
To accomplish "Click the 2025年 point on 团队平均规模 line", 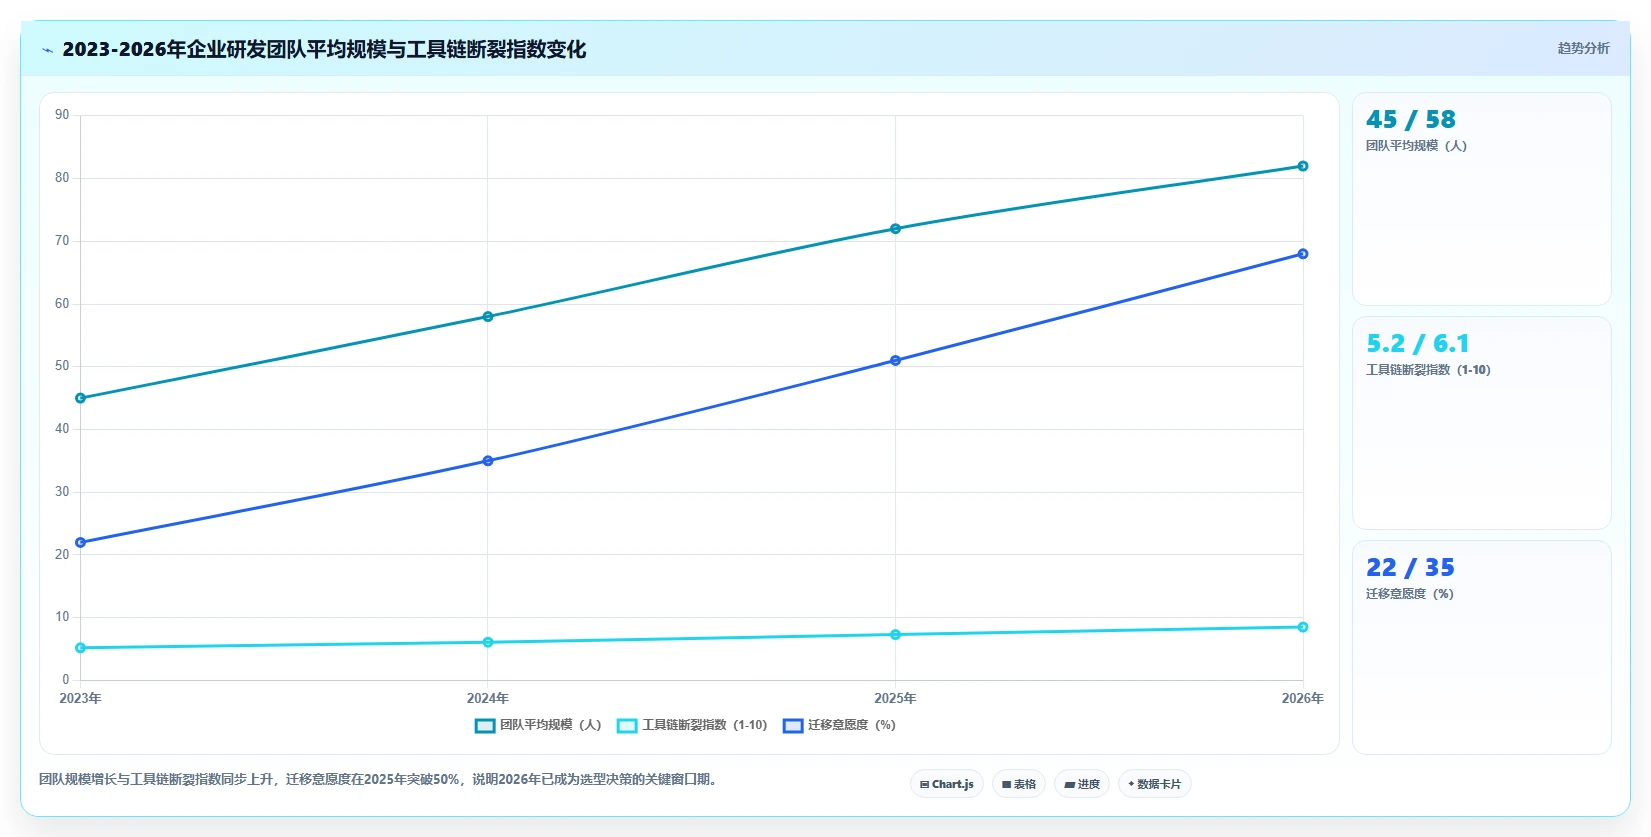I will coord(895,229).
